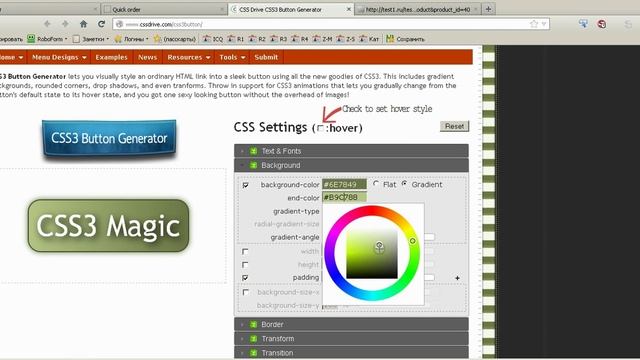Enable the background-size-x checkbox
Viewport: 640px width, 360px height.
tap(245, 292)
